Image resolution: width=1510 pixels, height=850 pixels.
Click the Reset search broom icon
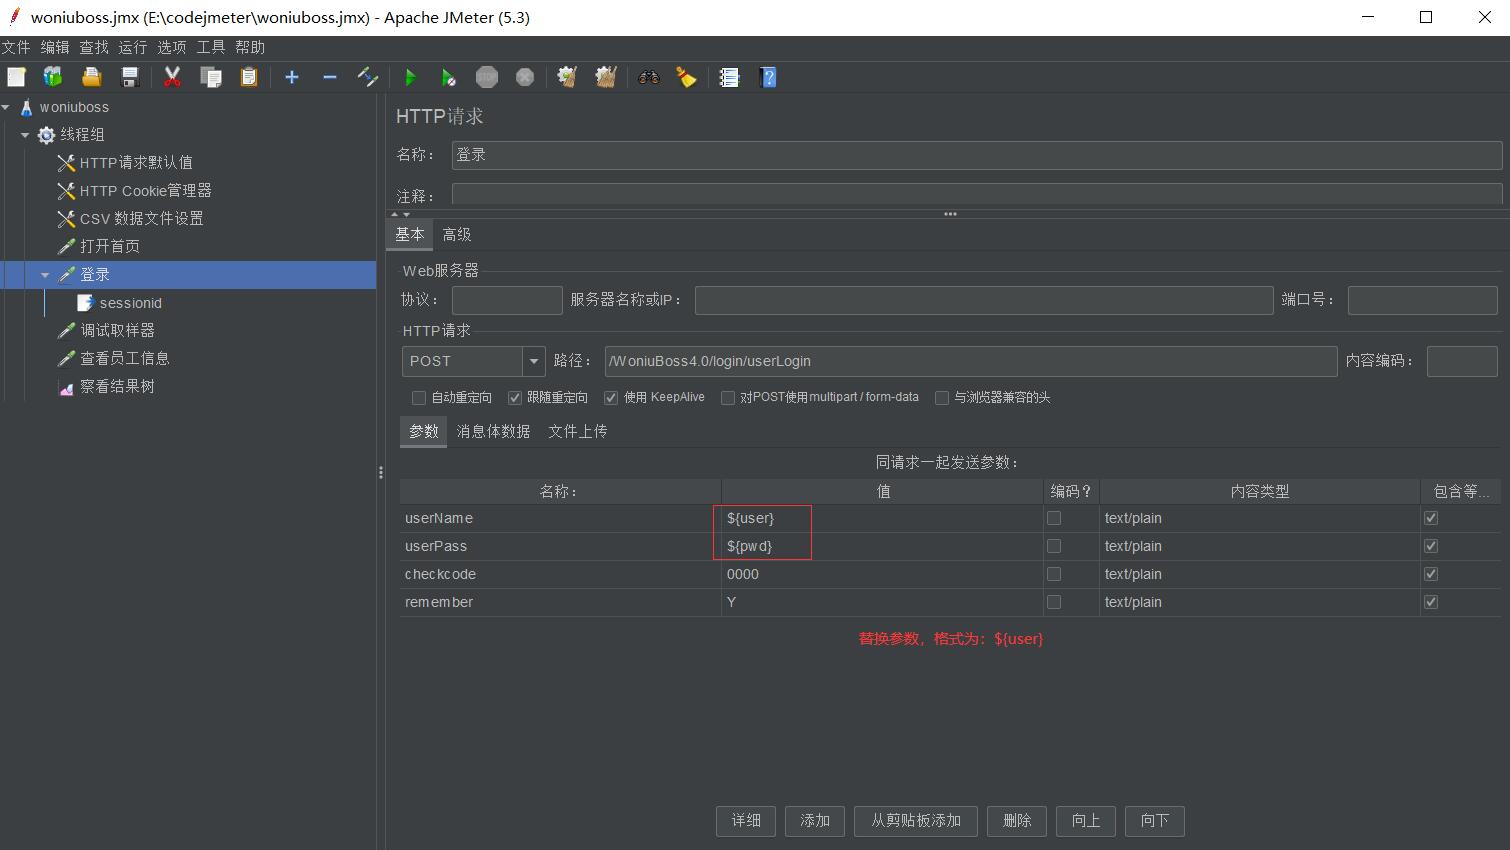687,77
